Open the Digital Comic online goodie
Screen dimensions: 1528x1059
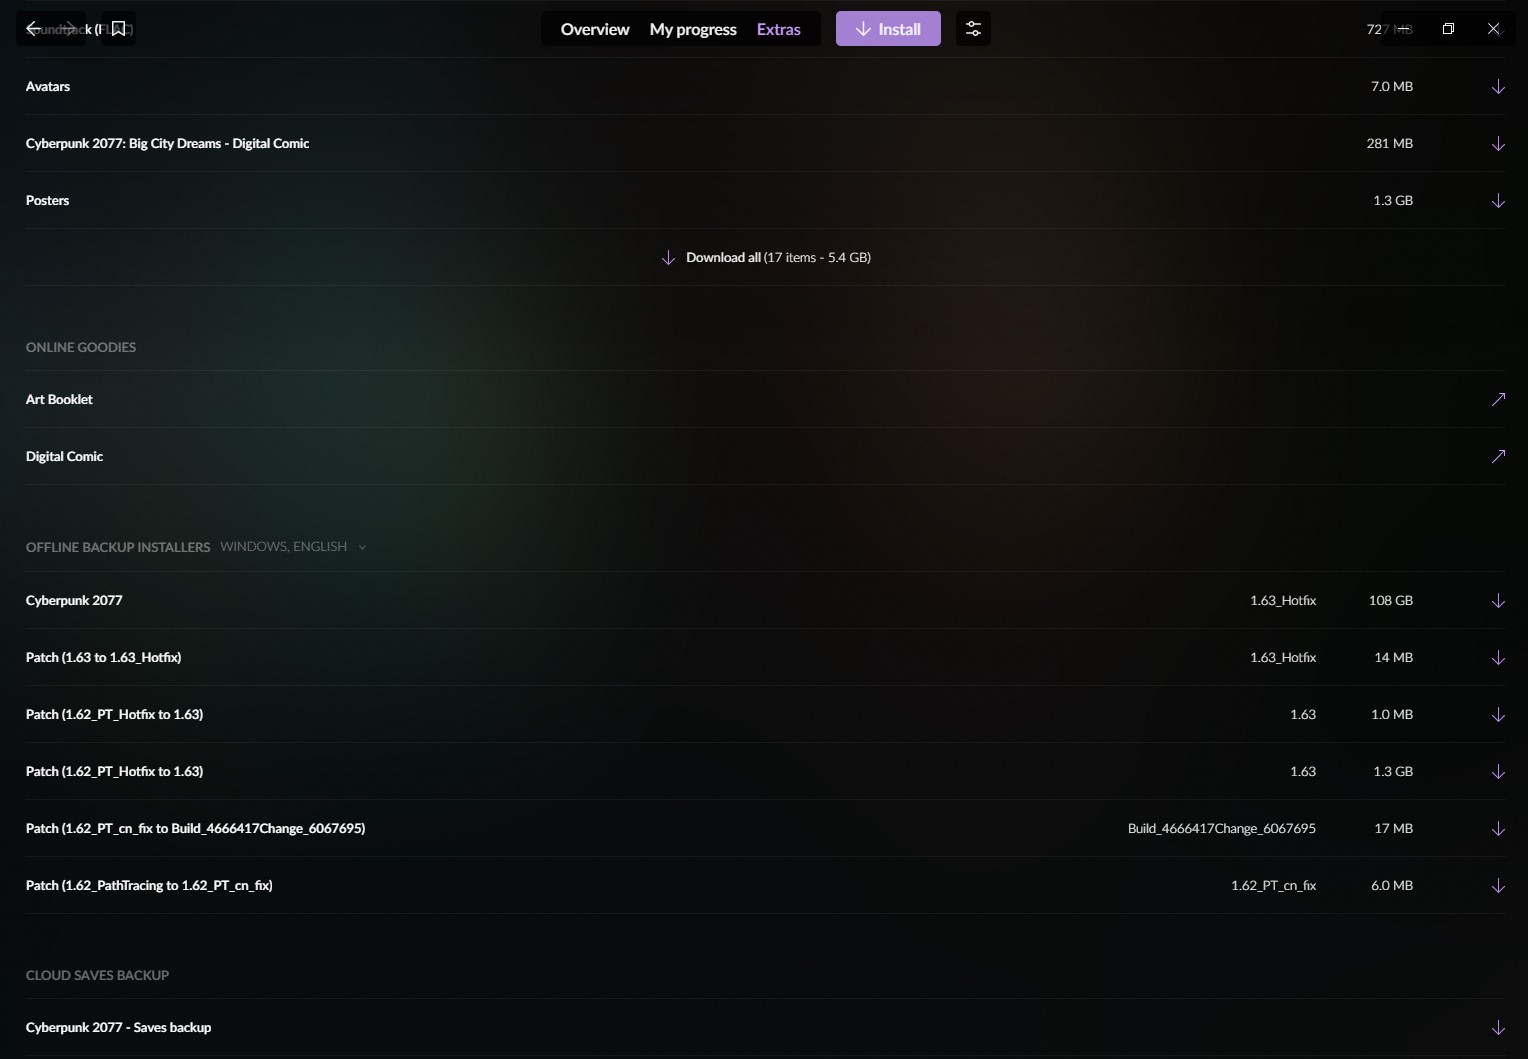[64, 456]
